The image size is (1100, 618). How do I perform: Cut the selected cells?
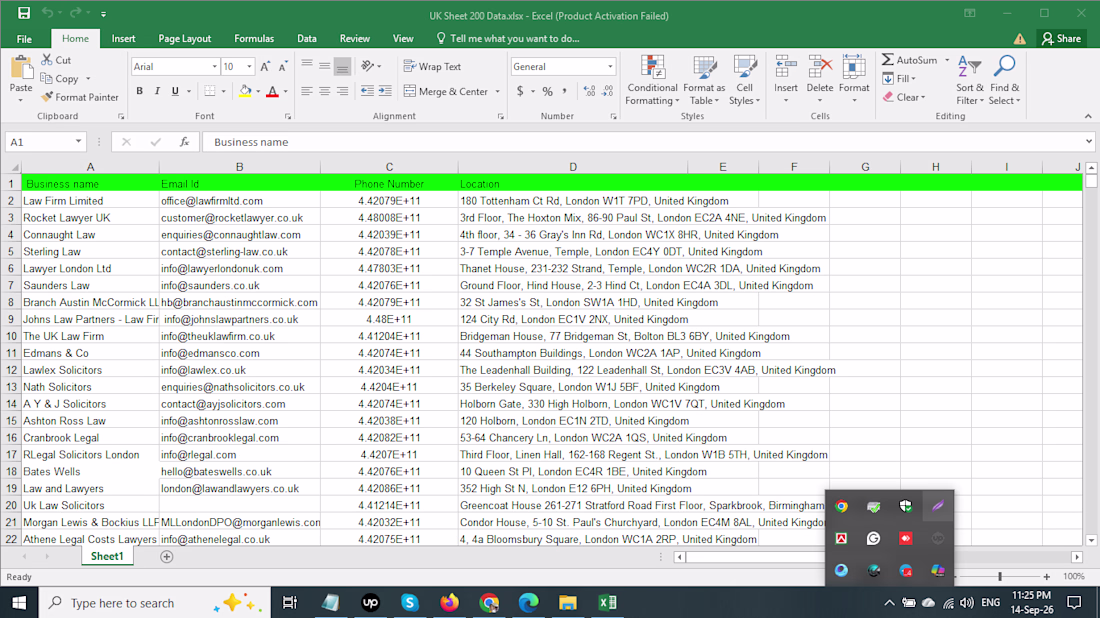point(56,60)
